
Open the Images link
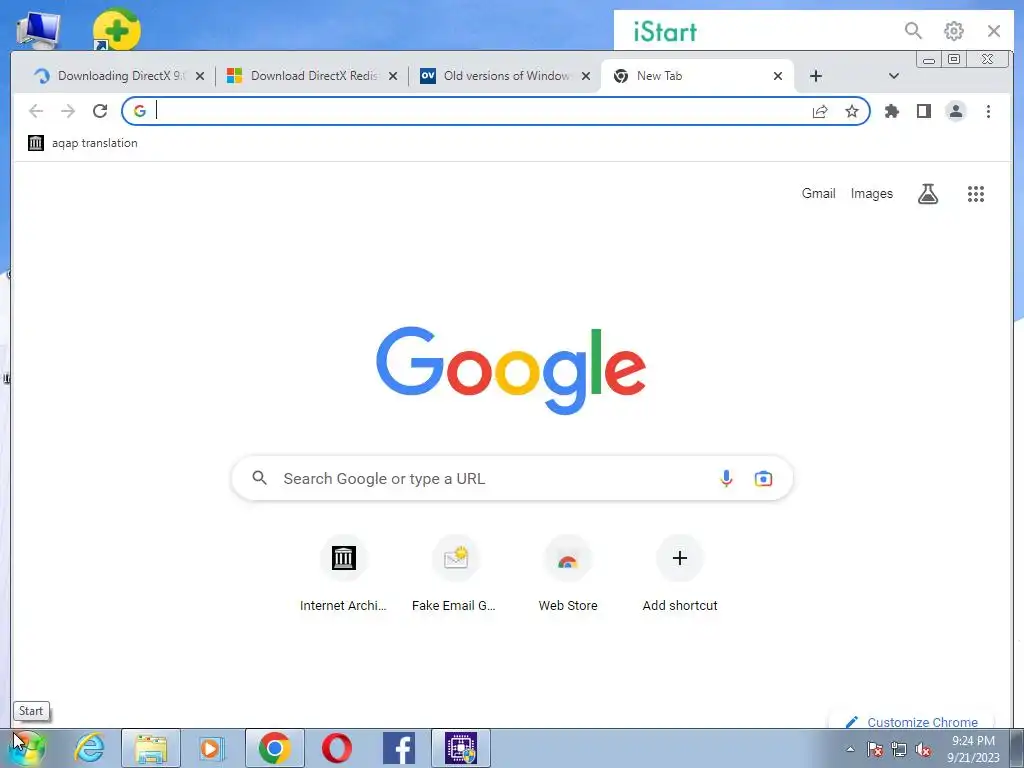point(871,193)
